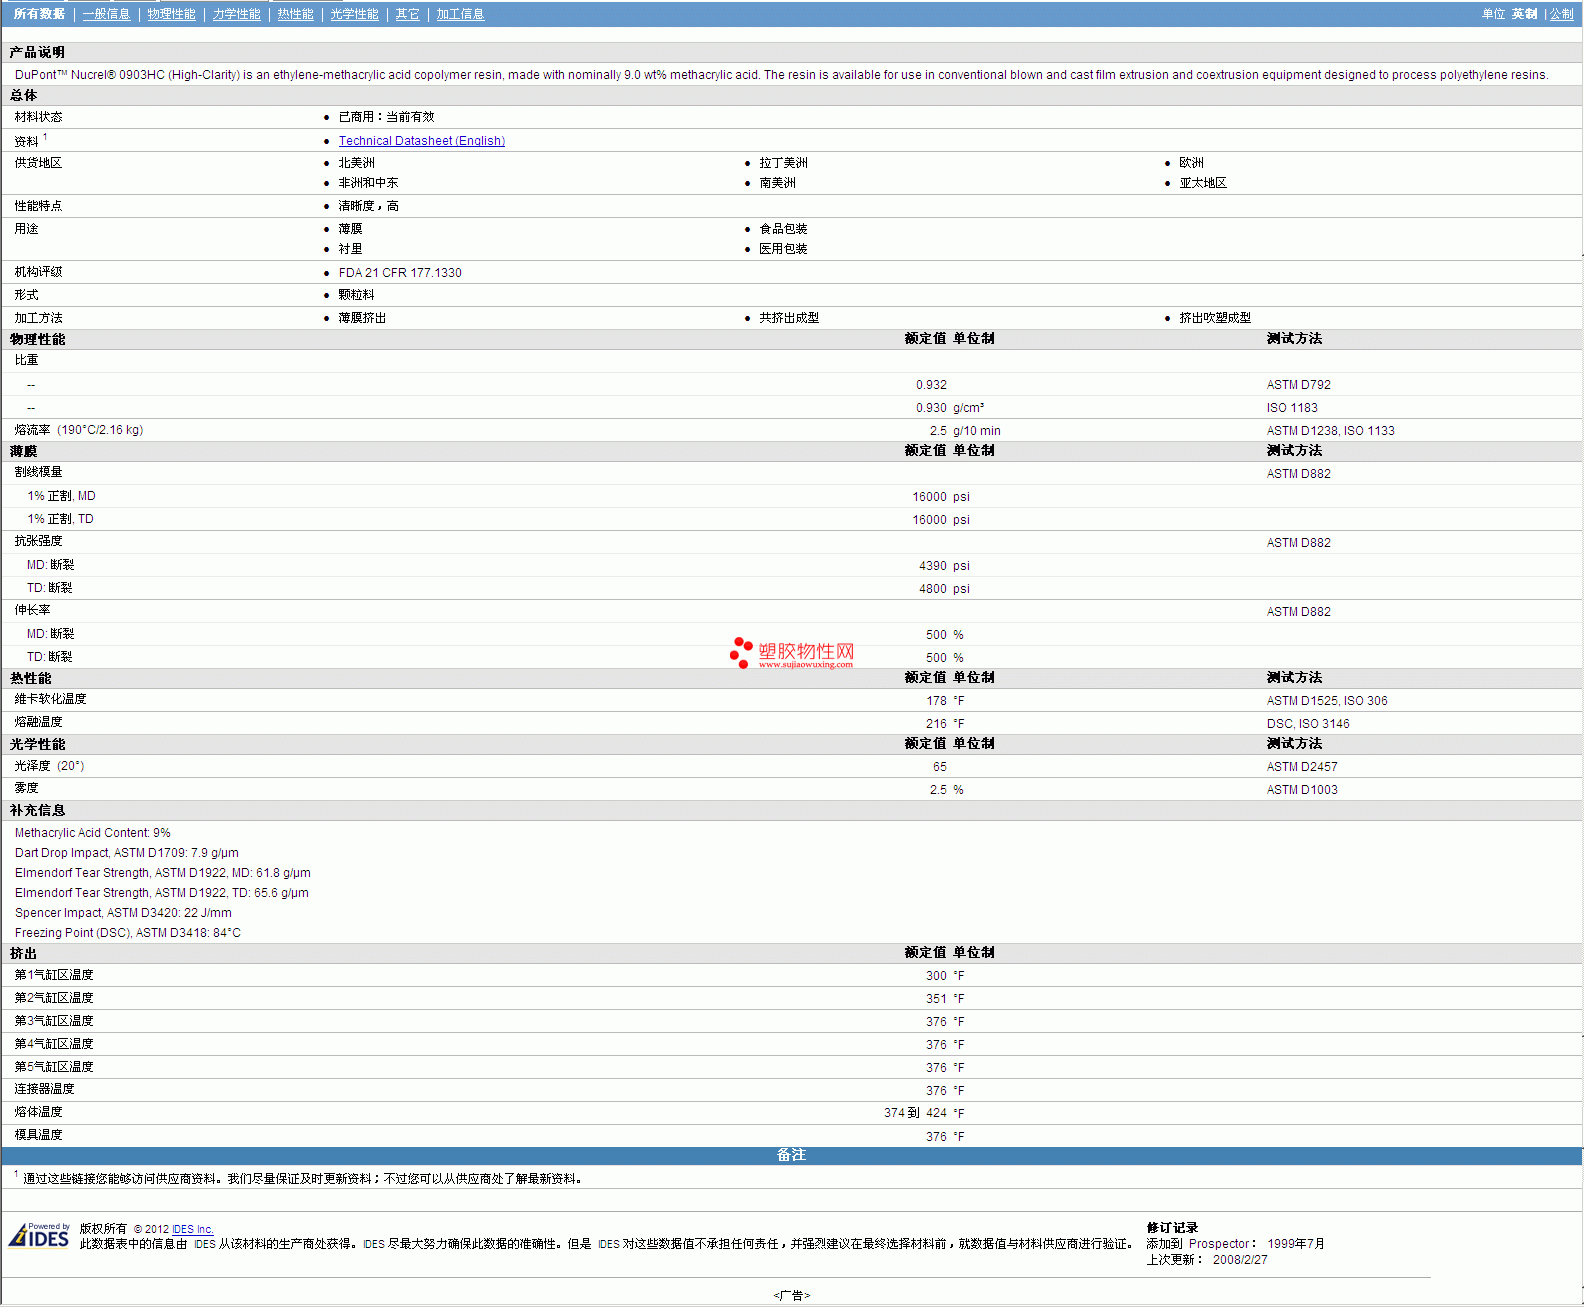Click the 第2气缸区温度 row
This screenshot has width=1584, height=1307.
791,998
